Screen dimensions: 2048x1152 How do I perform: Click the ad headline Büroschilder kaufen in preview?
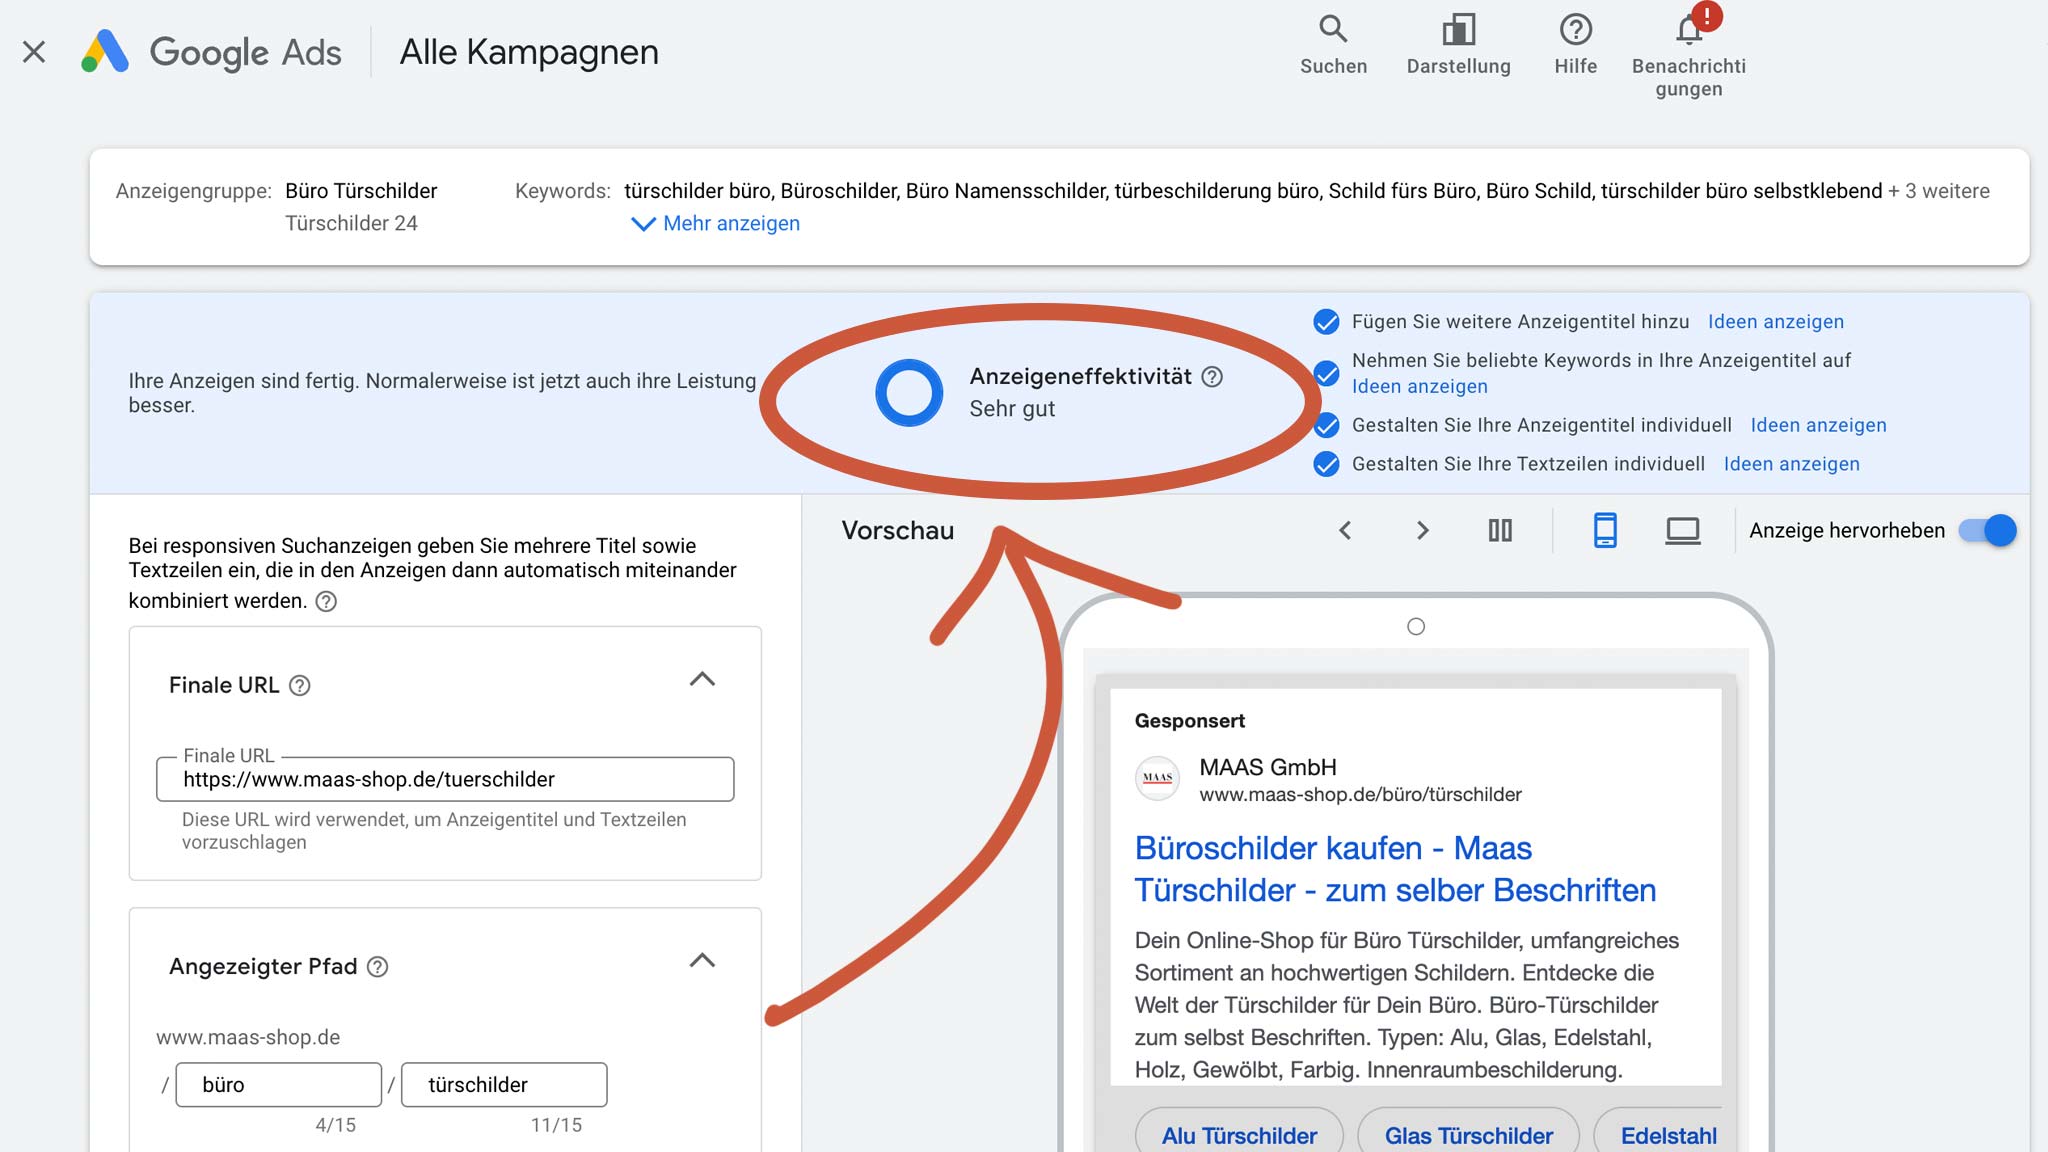pos(1395,869)
